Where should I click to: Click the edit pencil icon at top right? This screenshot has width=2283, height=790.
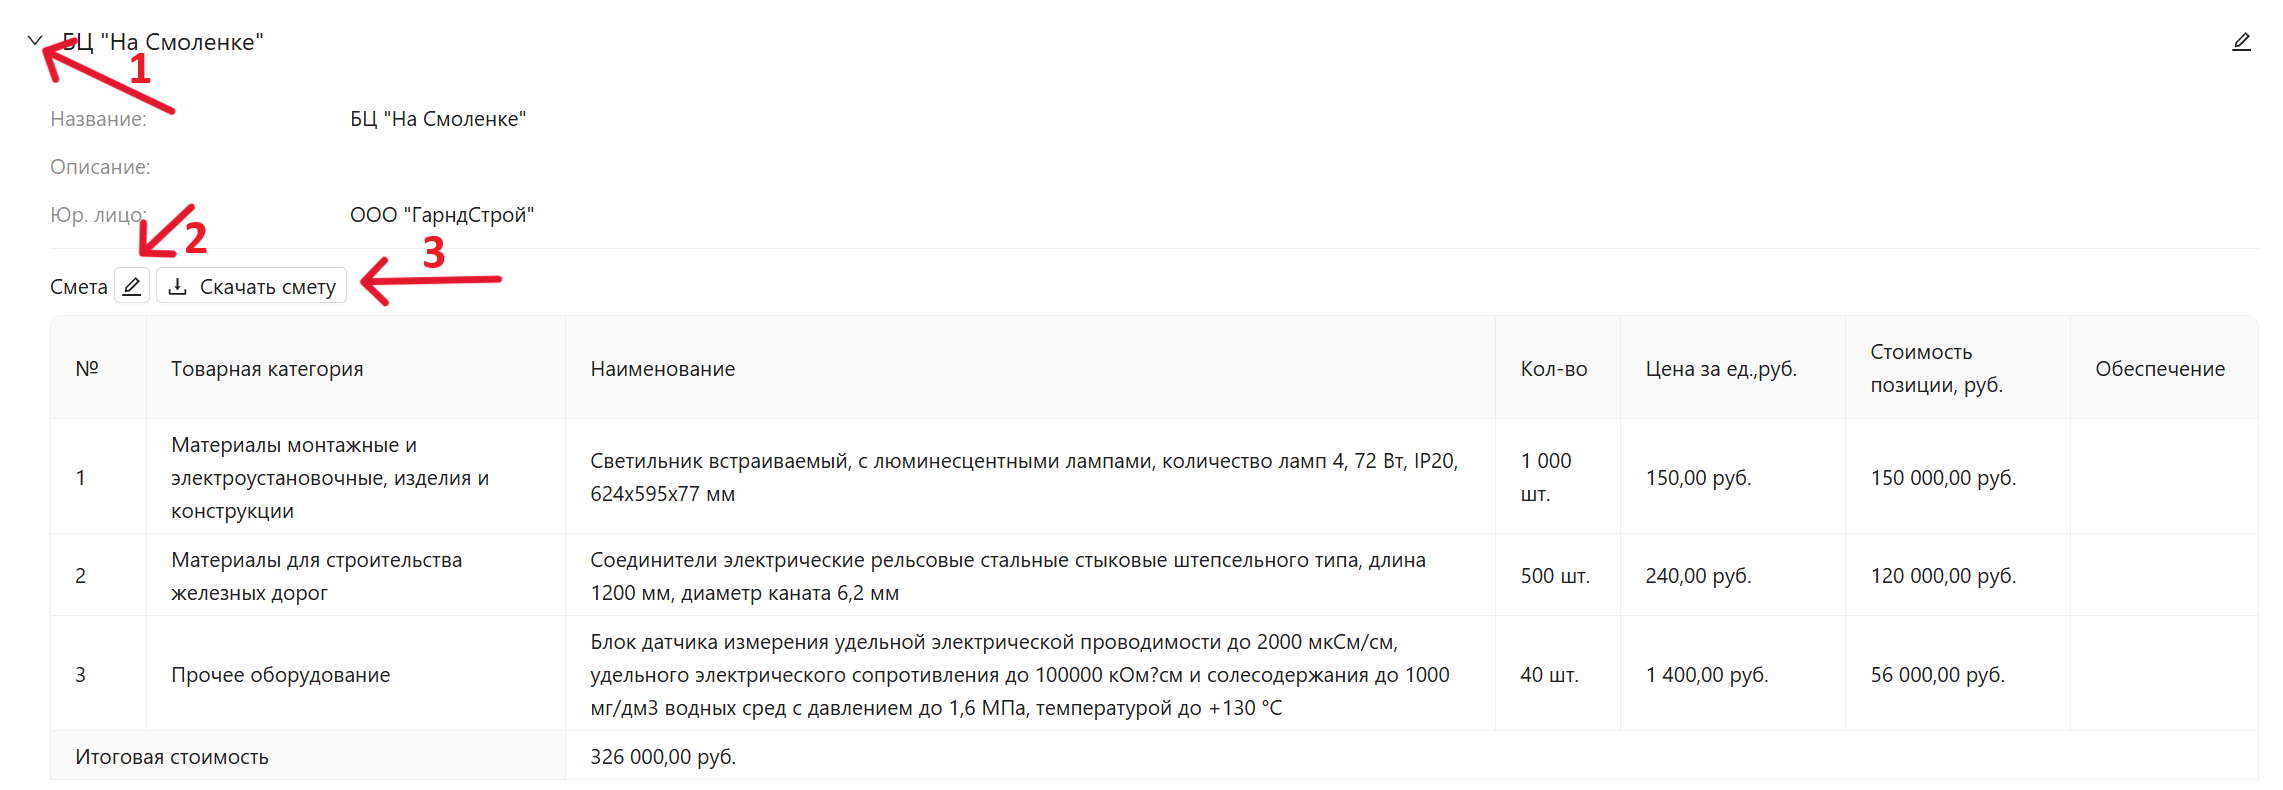click(x=2241, y=42)
